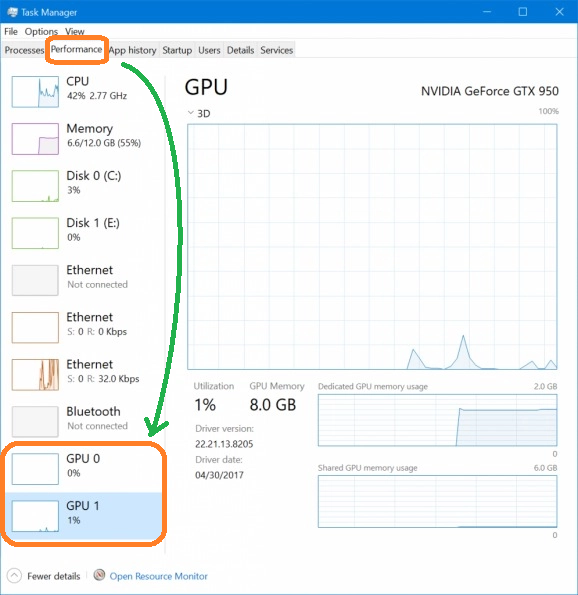Click the 3D GPU utilization graph

(372, 247)
